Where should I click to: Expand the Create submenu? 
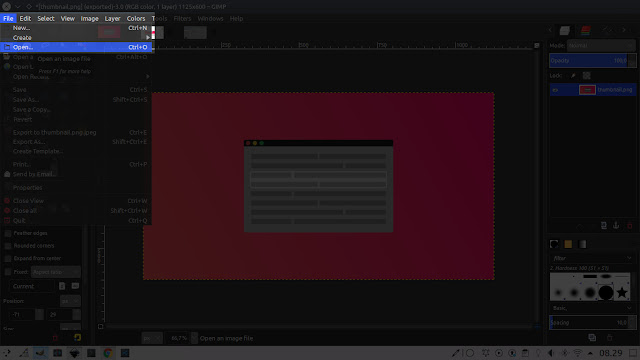click(76, 38)
